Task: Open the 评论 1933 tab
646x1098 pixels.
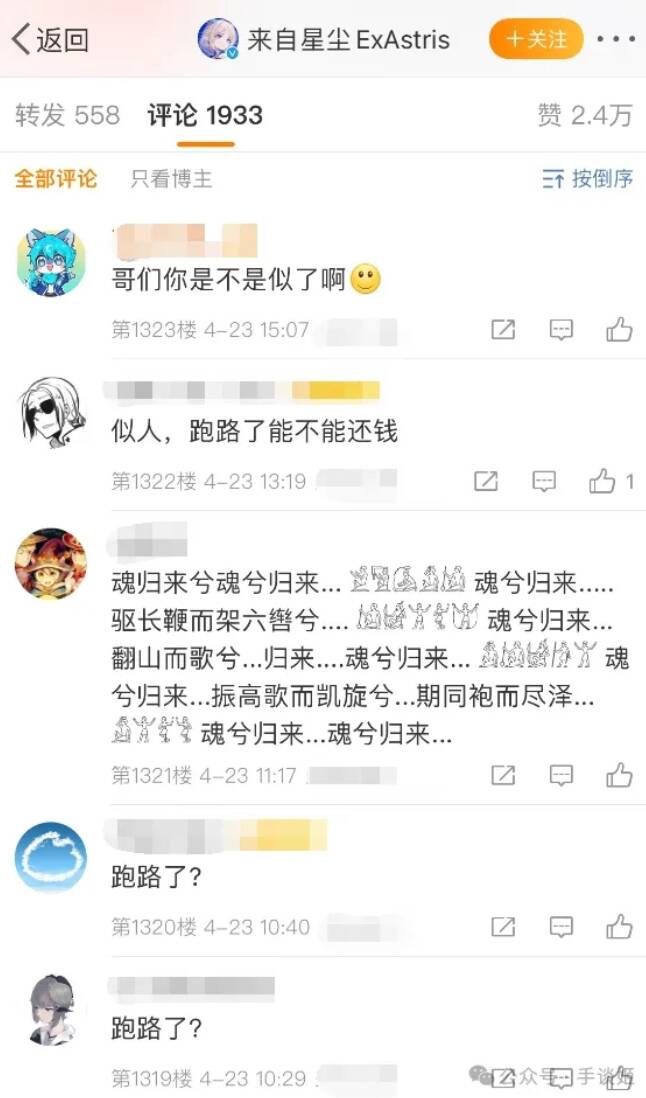Action: (x=205, y=116)
